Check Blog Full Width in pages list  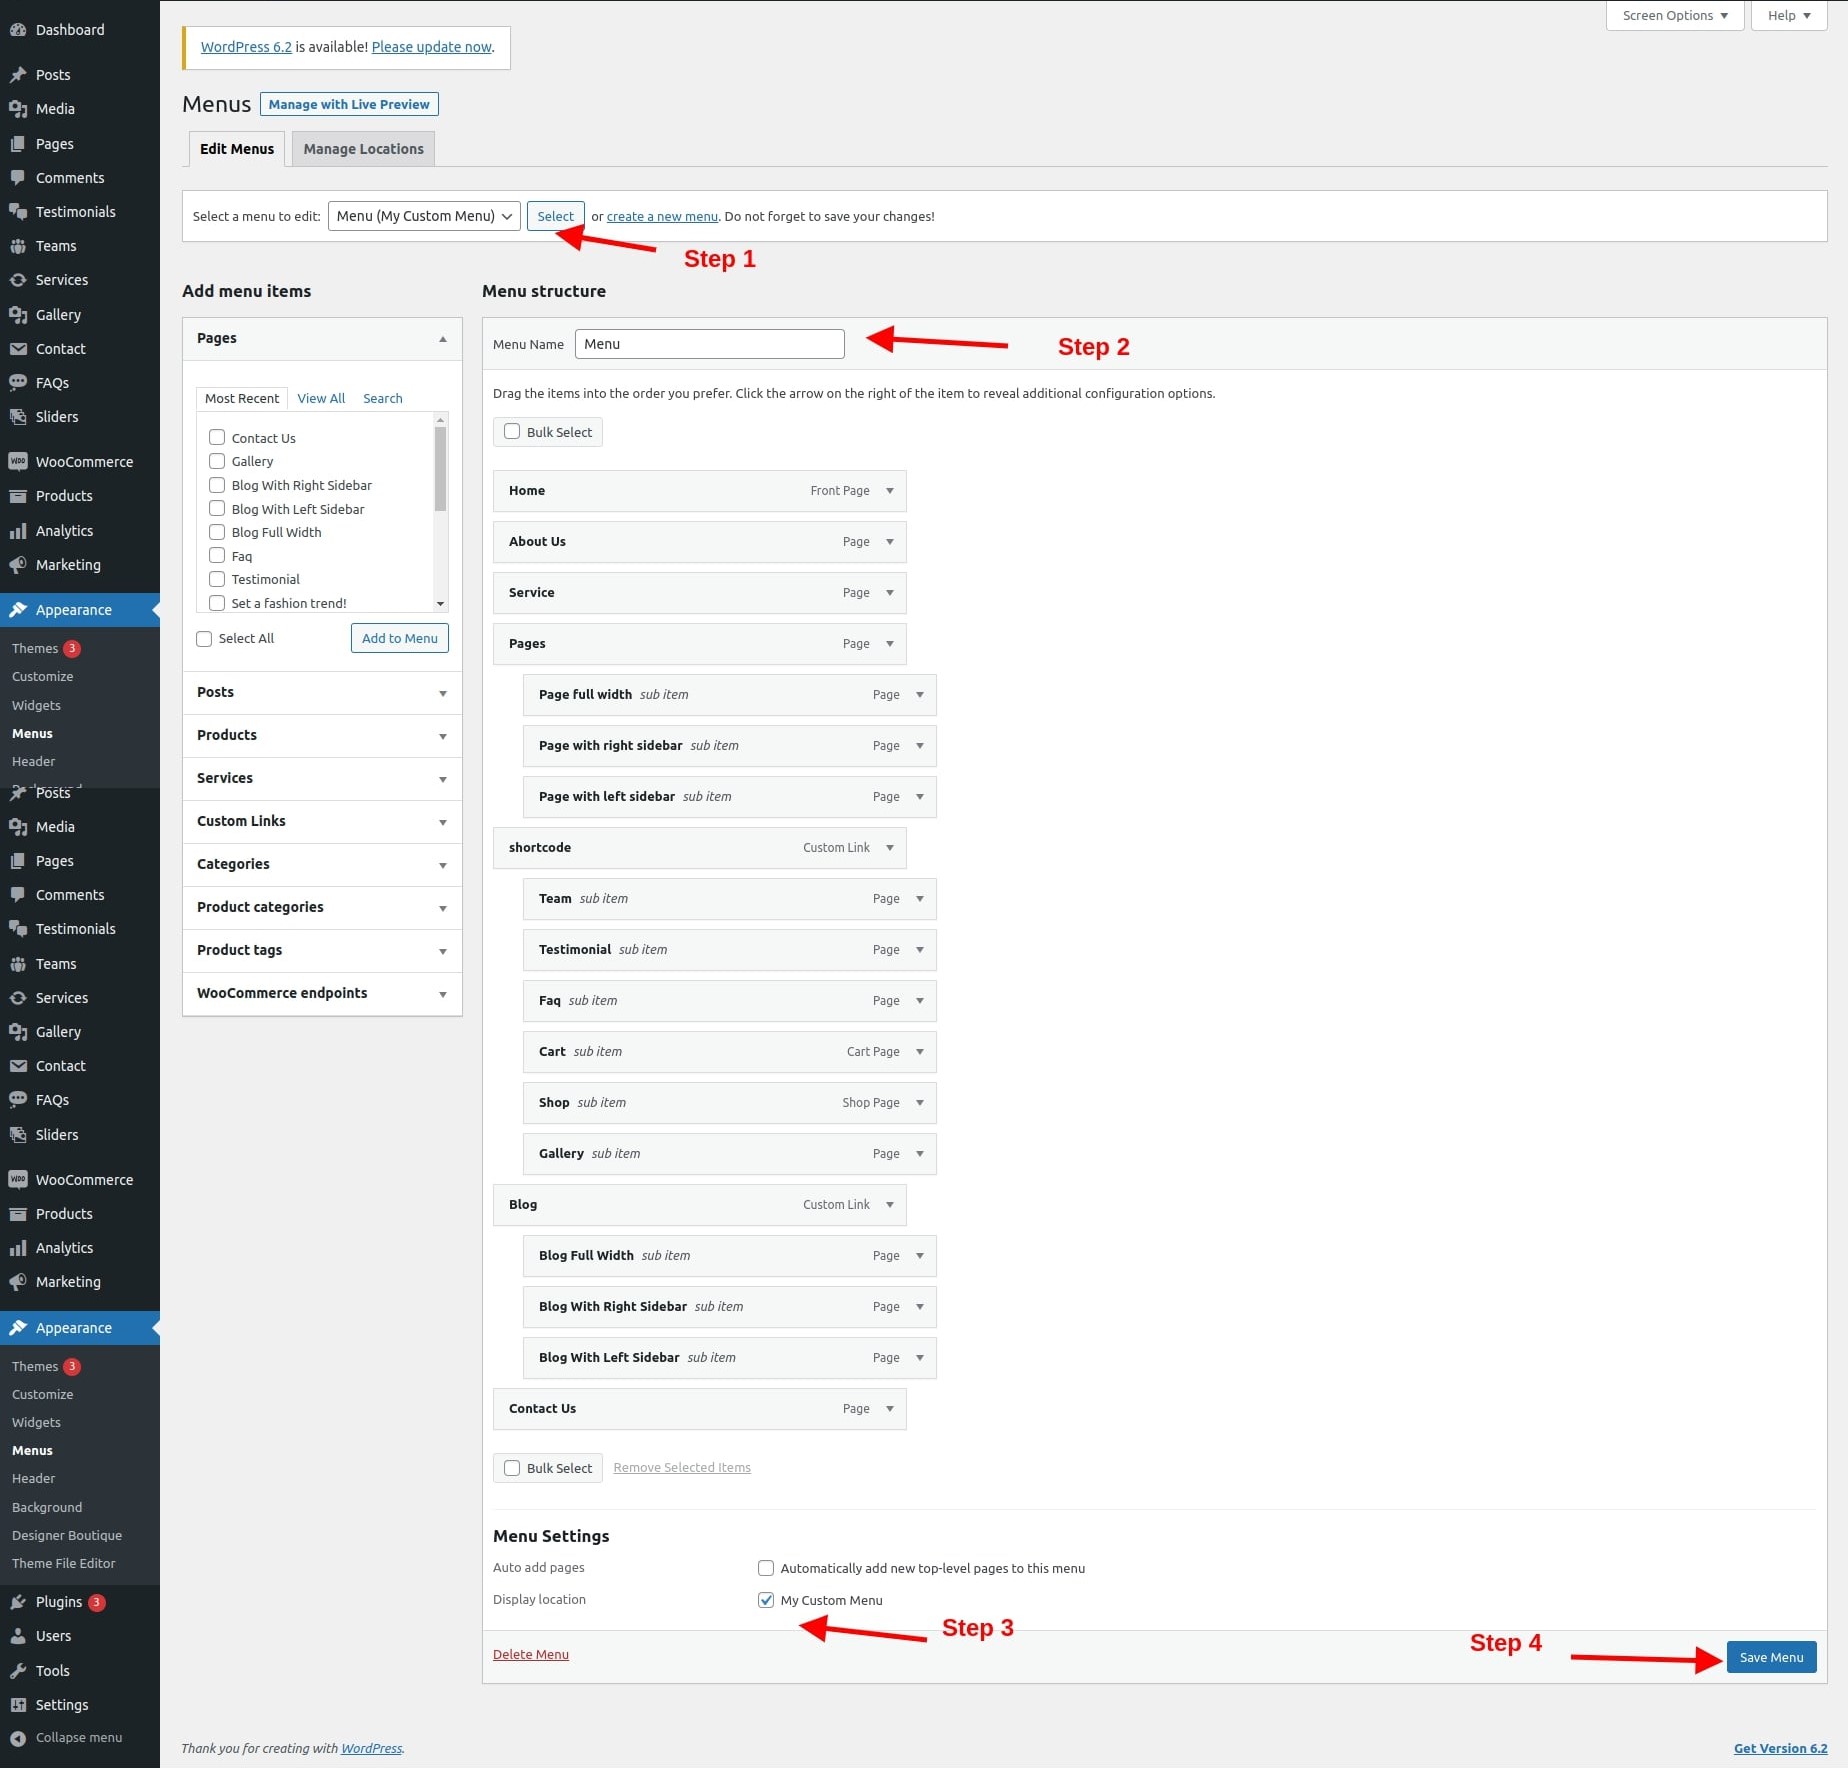tap(217, 532)
